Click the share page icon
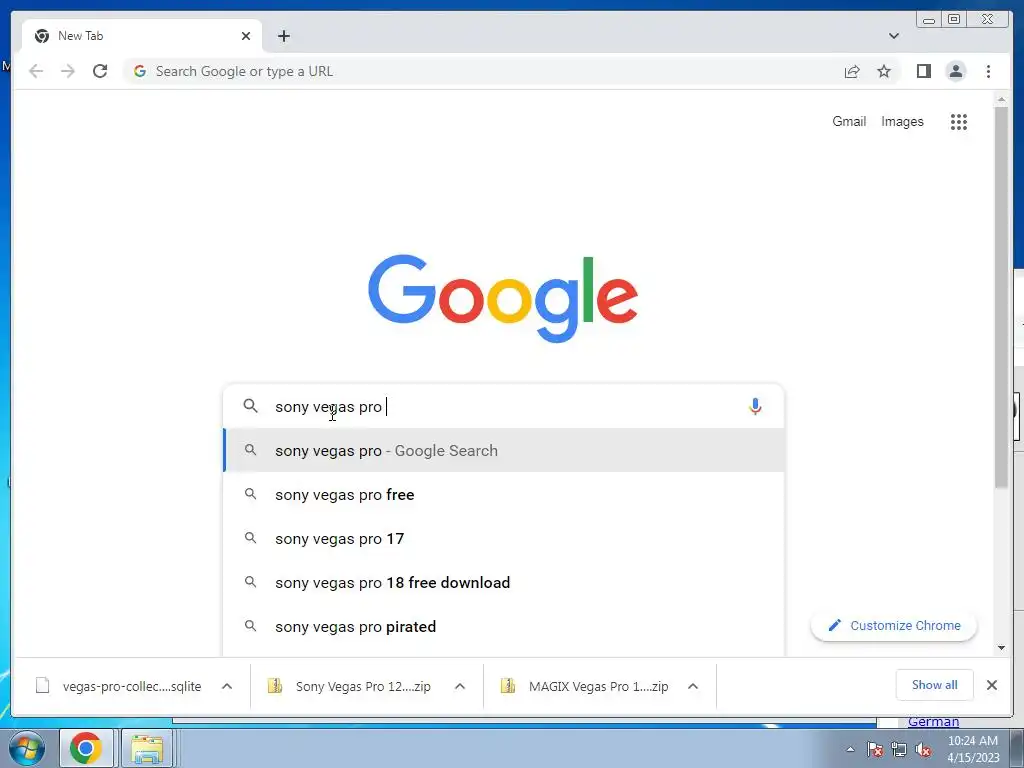1024x768 pixels. pyautogui.click(x=852, y=71)
